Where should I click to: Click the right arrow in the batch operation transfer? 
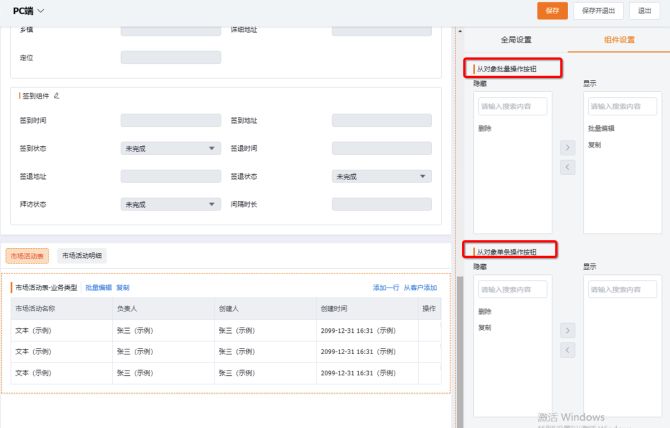(x=568, y=147)
